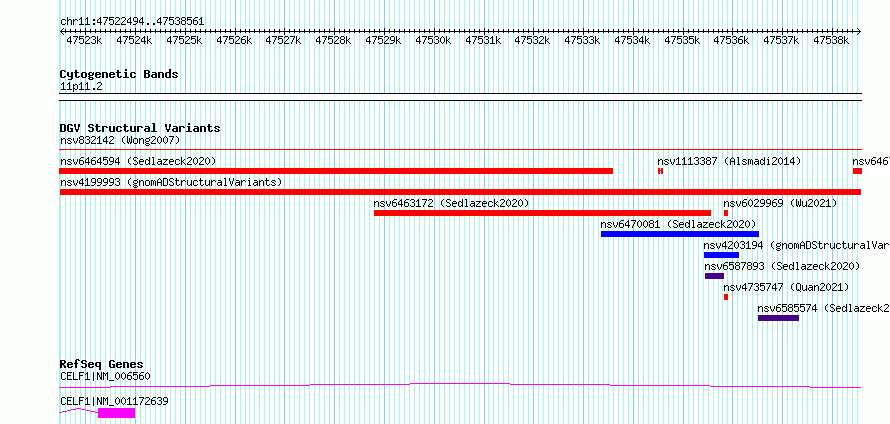Click the 47537k ruler position label

[x=782, y=40]
